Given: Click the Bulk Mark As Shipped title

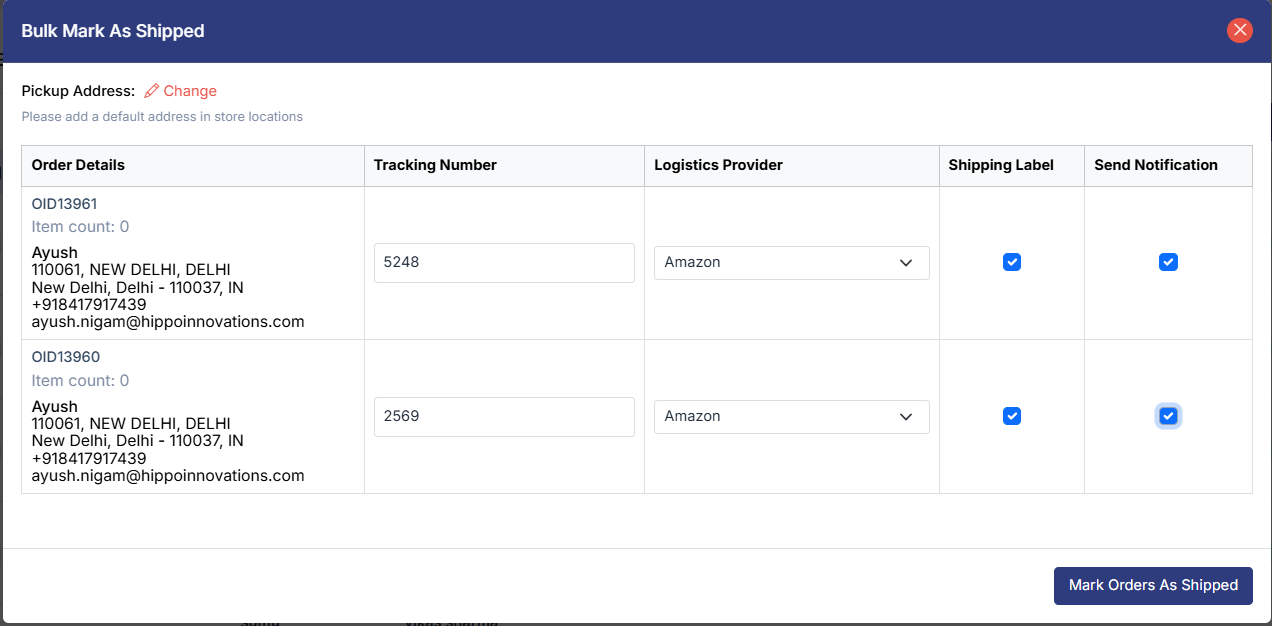Looking at the screenshot, I should click(113, 31).
